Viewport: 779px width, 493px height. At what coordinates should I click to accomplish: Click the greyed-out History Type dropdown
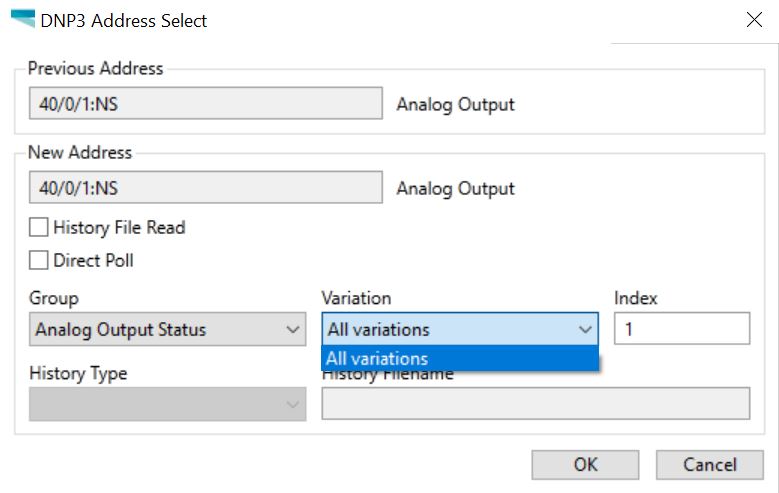click(x=167, y=404)
